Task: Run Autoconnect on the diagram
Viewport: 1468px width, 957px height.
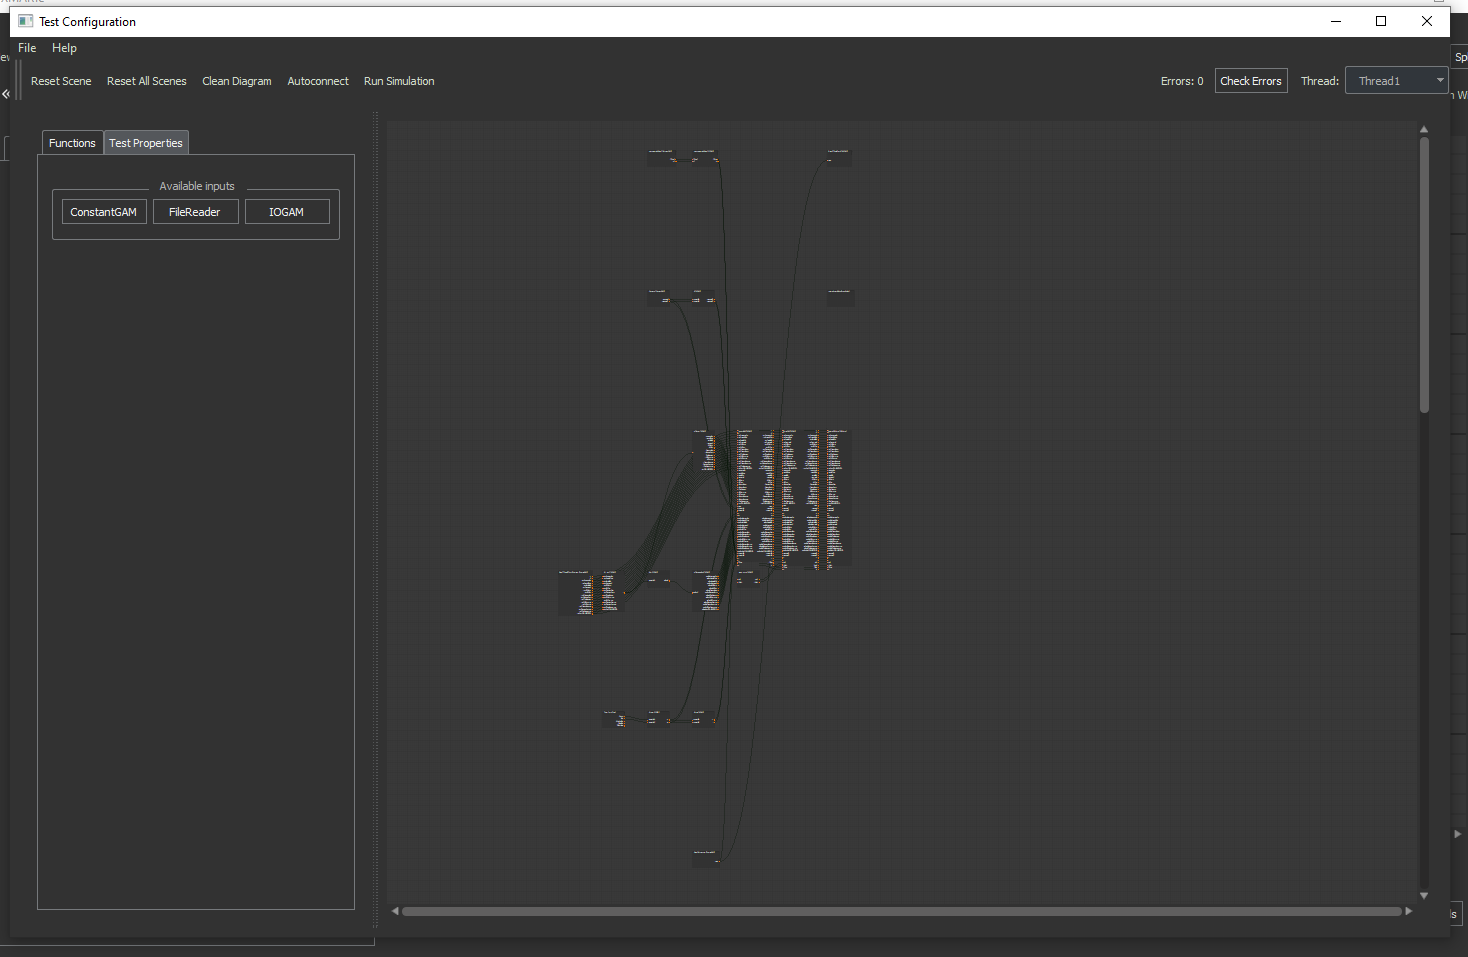Action: point(317,81)
